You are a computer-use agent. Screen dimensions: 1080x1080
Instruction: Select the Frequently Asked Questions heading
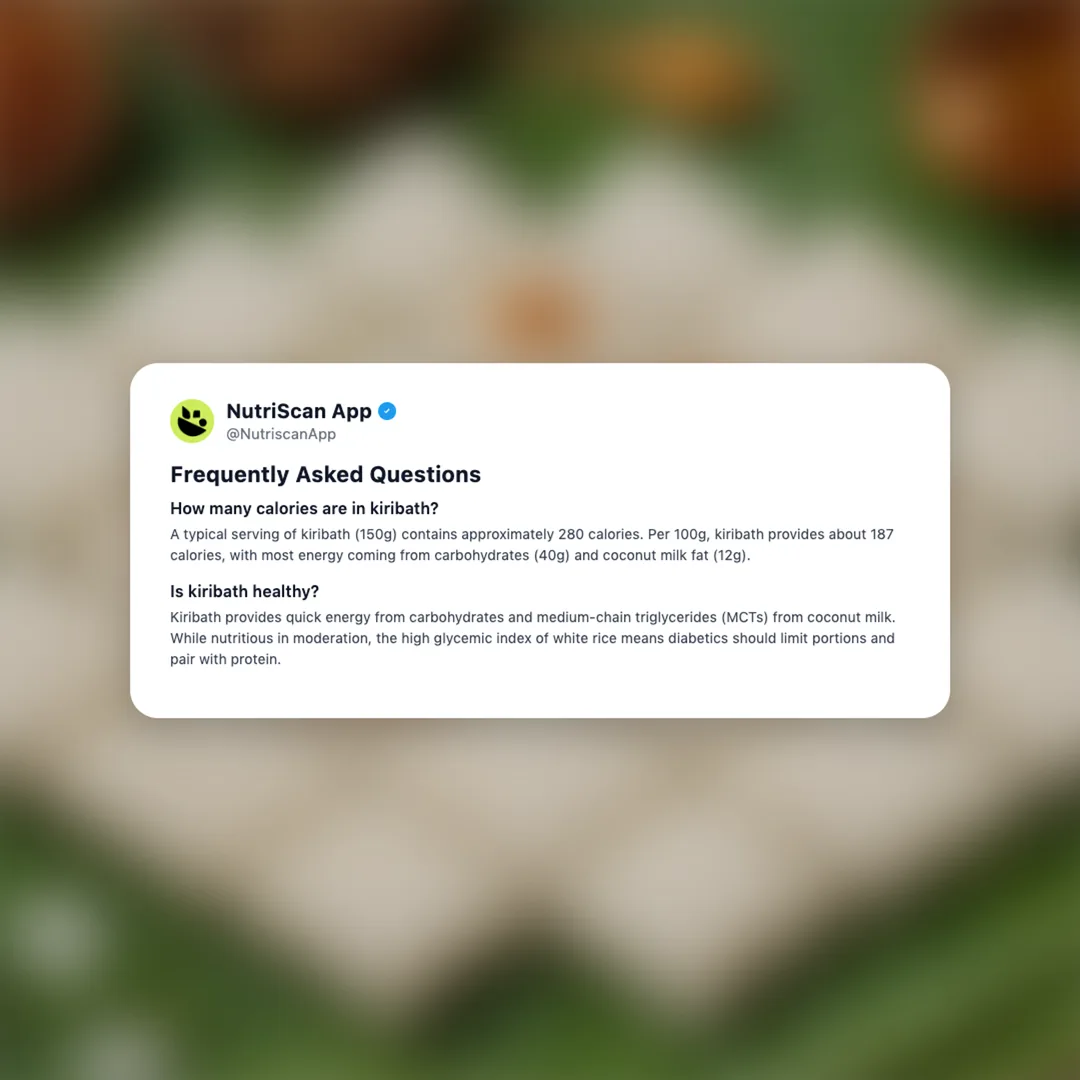pyautogui.click(x=325, y=475)
